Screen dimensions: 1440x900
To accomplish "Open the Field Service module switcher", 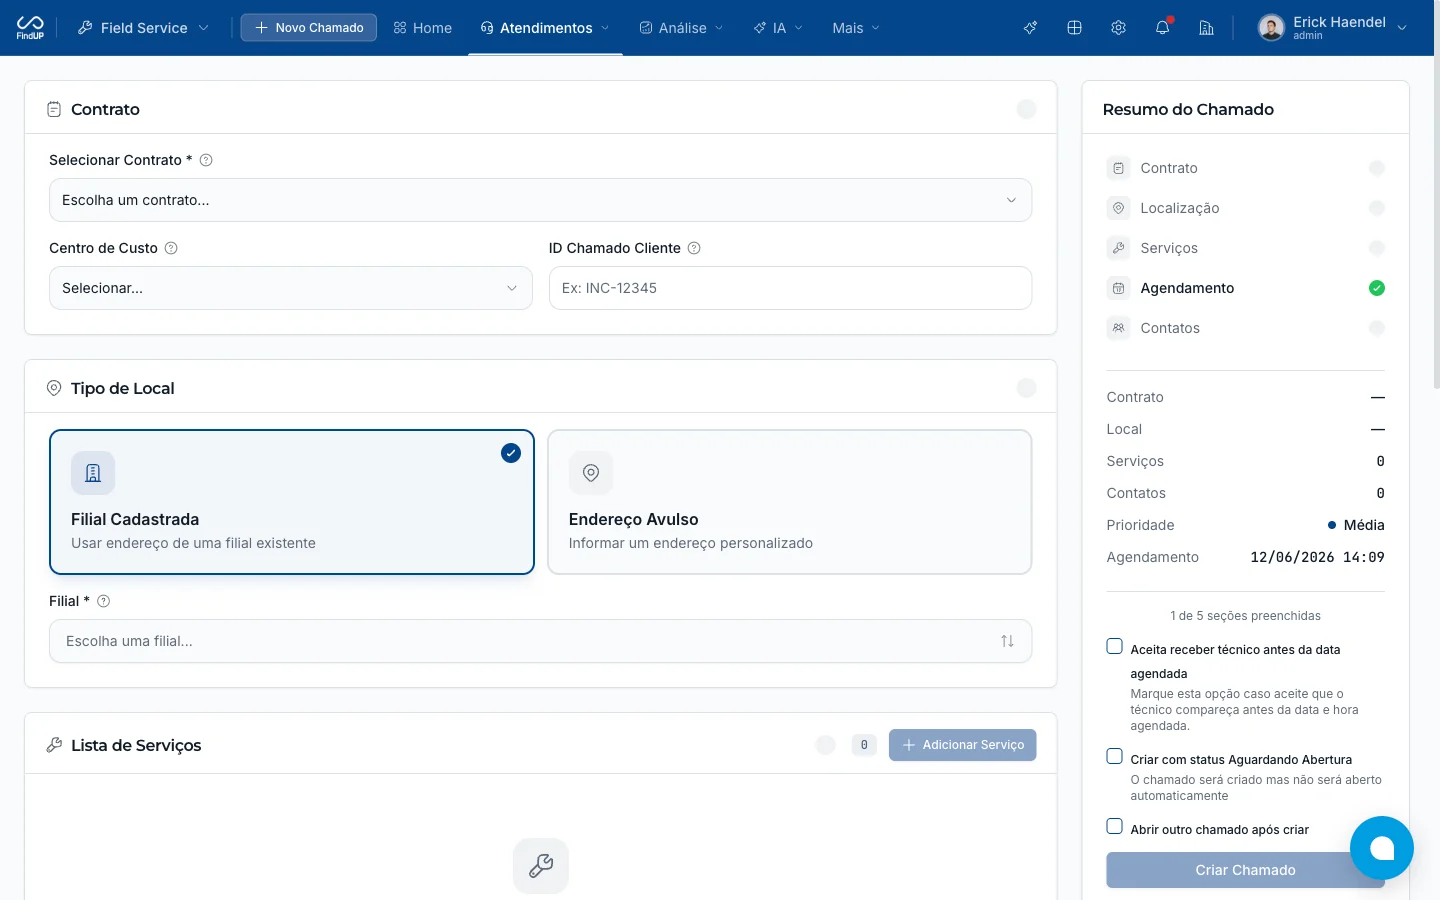I will pyautogui.click(x=143, y=28).
